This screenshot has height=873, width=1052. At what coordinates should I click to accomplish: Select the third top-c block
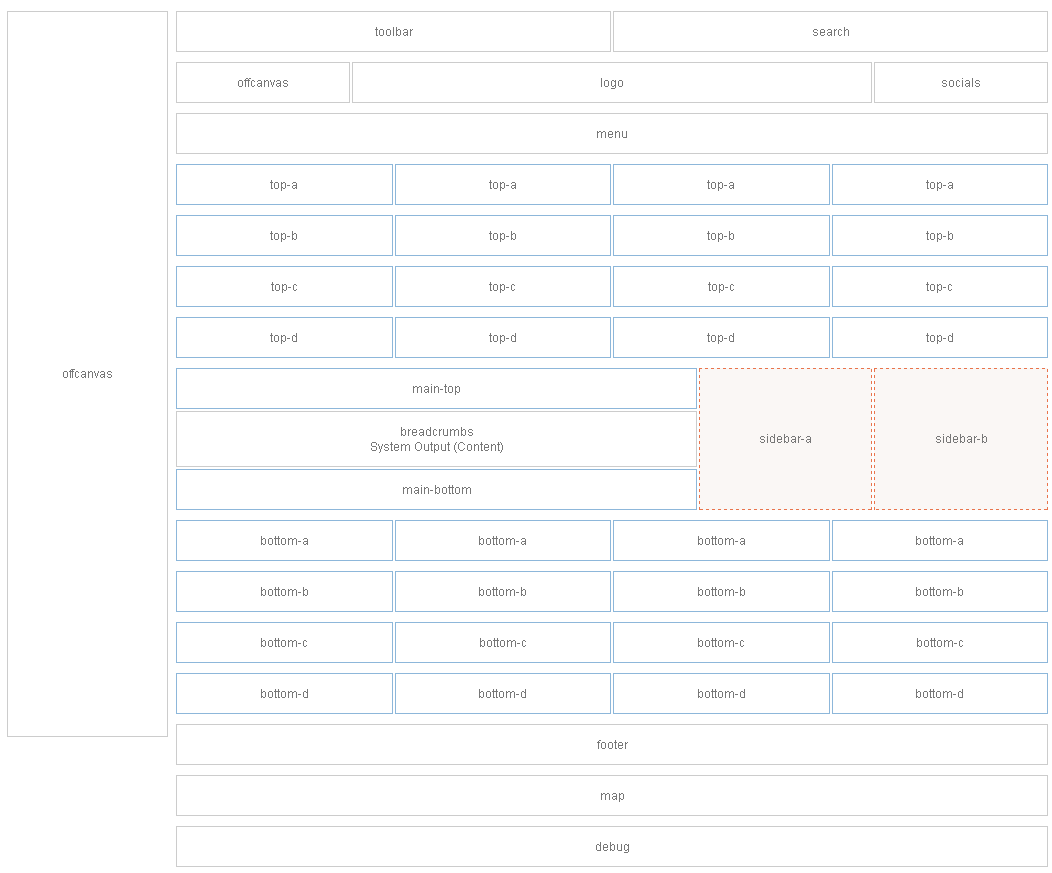[x=721, y=286]
